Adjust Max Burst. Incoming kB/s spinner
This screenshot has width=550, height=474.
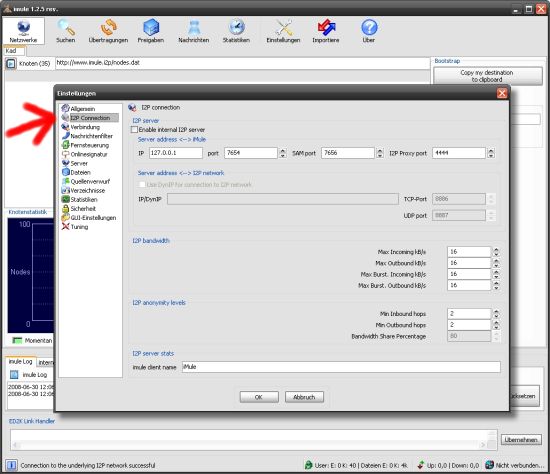[496, 274]
